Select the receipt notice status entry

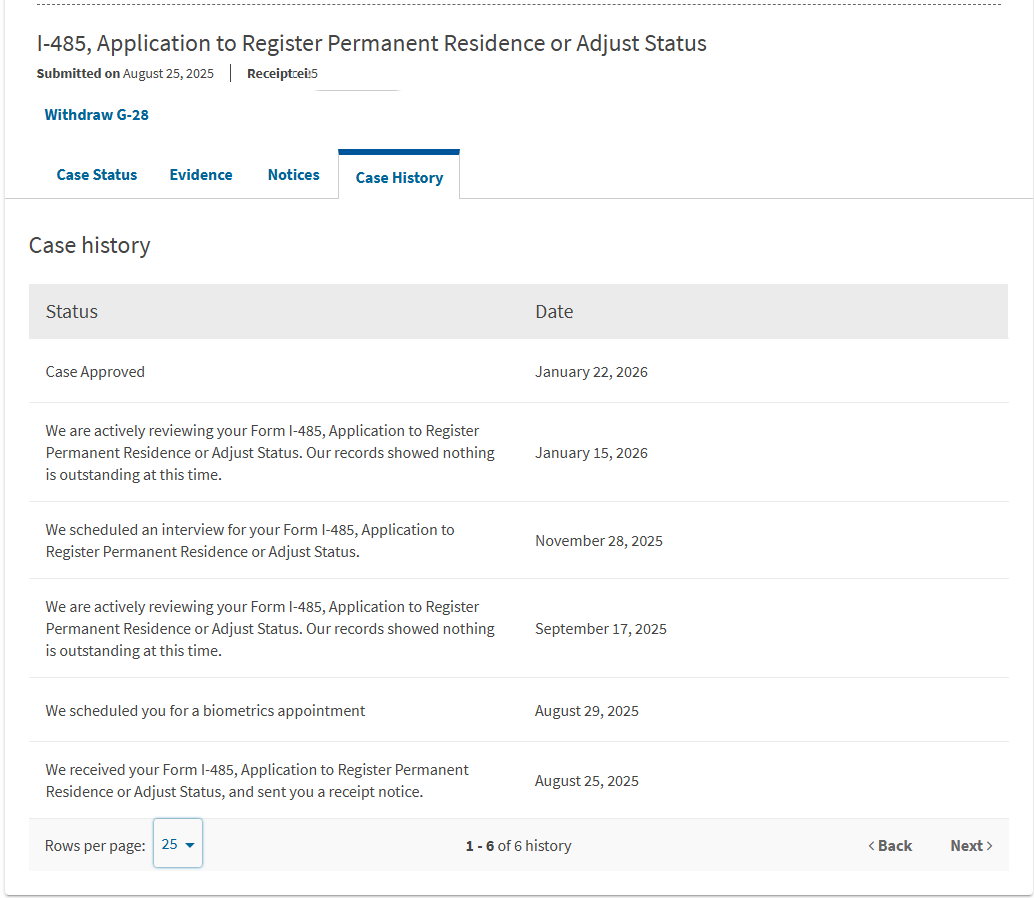257,781
